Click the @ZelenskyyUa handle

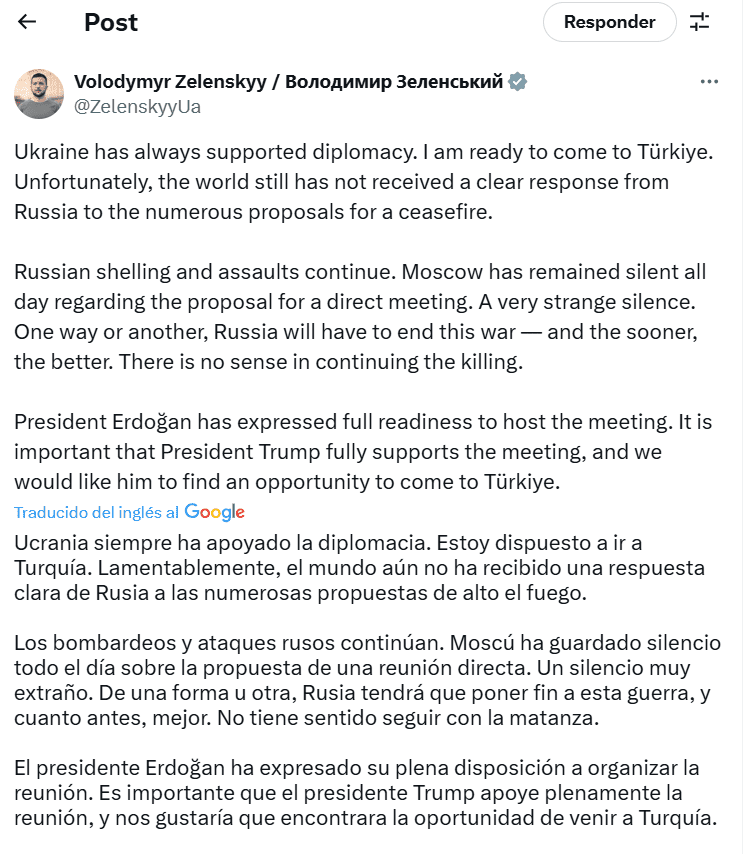pyautogui.click(x=137, y=106)
